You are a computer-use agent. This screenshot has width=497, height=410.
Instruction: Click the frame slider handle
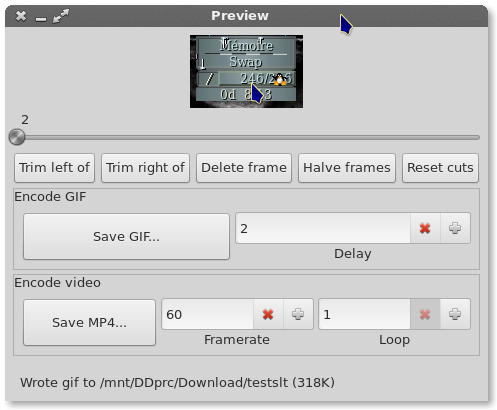click(17, 137)
